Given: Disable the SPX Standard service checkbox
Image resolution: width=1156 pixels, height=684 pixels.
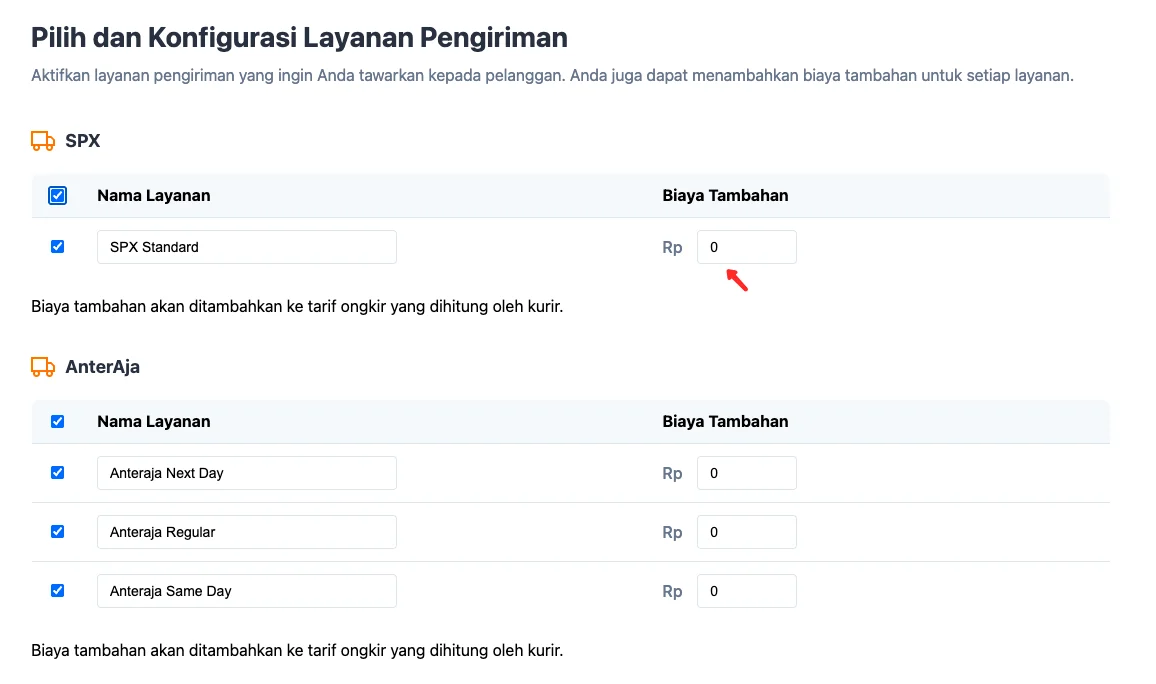Looking at the screenshot, I should tap(57, 246).
